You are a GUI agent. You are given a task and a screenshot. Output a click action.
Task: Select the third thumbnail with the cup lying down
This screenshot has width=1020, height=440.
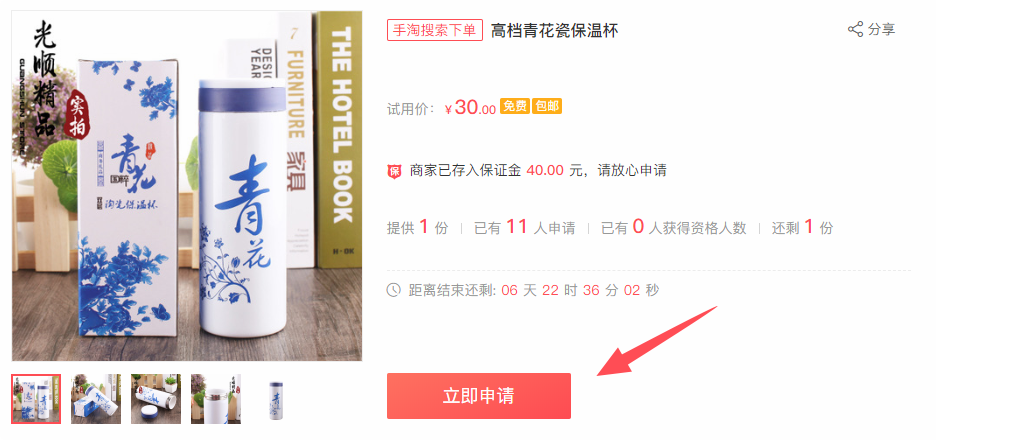[156, 399]
